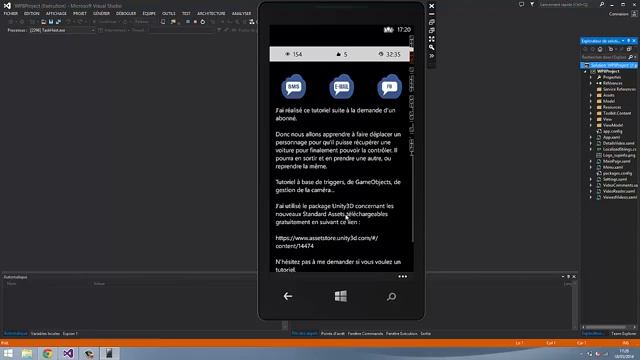Click the Automatique panel vertical scrollbar
The image size is (640, 360).
[575, 305]
